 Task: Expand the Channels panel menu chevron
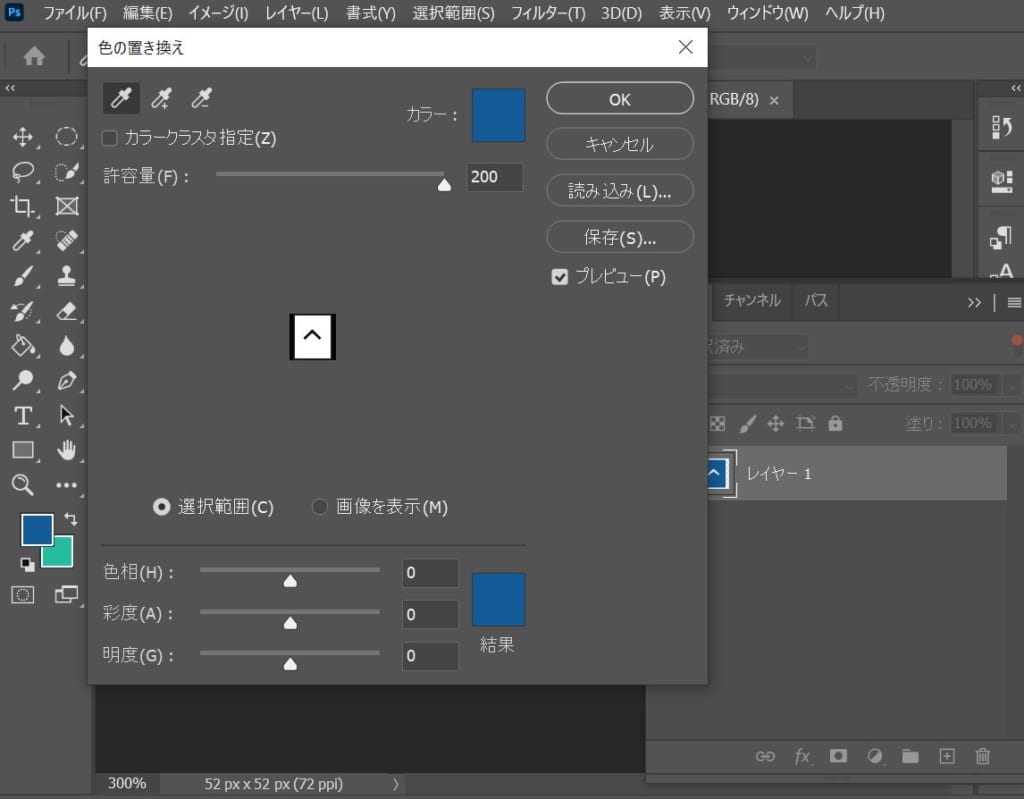pos(975,301)
